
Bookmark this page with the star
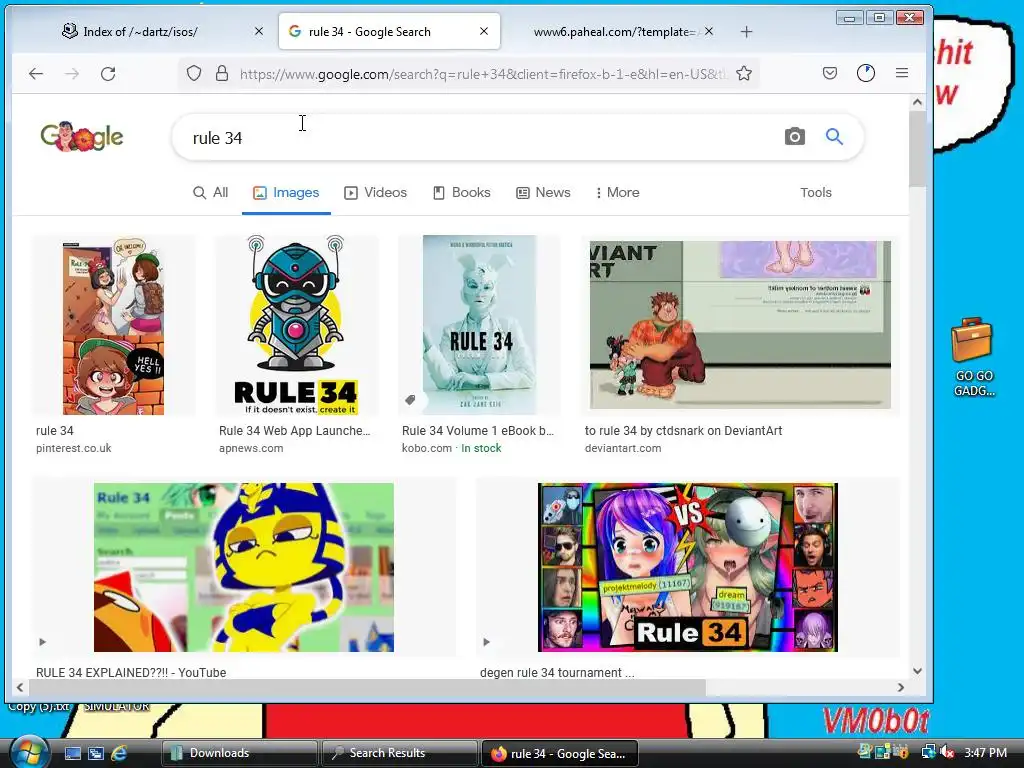tap(744, 73)
